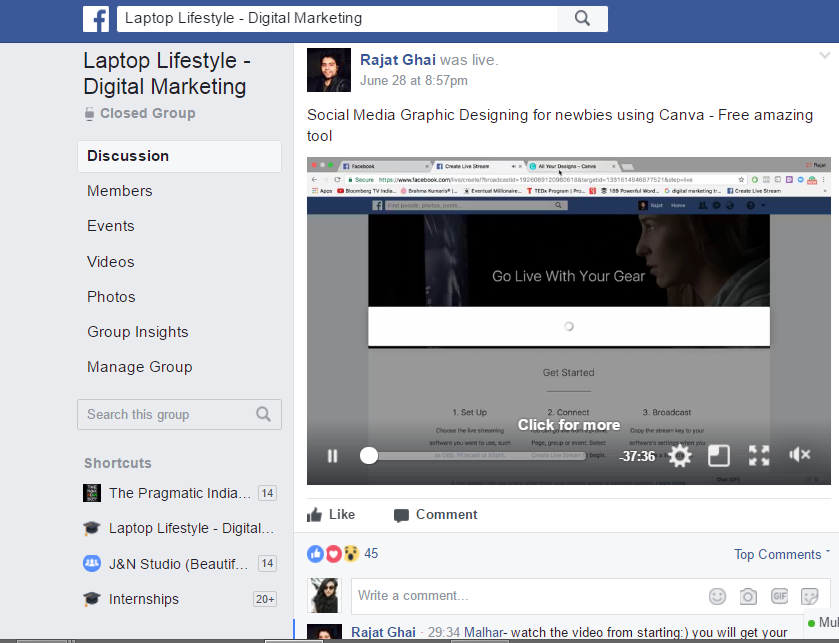839x643 pixels.
Task: Open Manage Group
Action: coord(140,367)
